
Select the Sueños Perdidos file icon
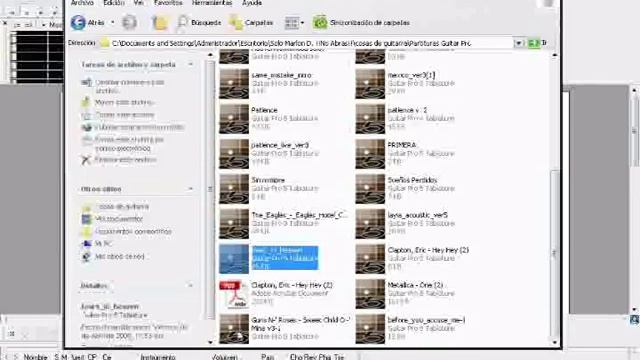point(370,189)
